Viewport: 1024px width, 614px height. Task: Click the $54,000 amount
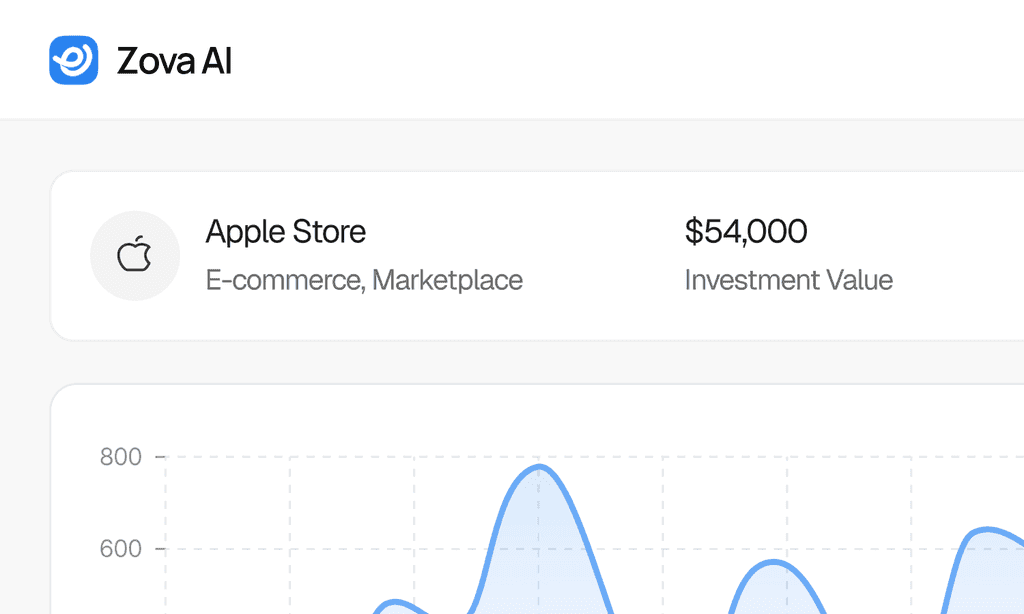click(x=746, y=231)
